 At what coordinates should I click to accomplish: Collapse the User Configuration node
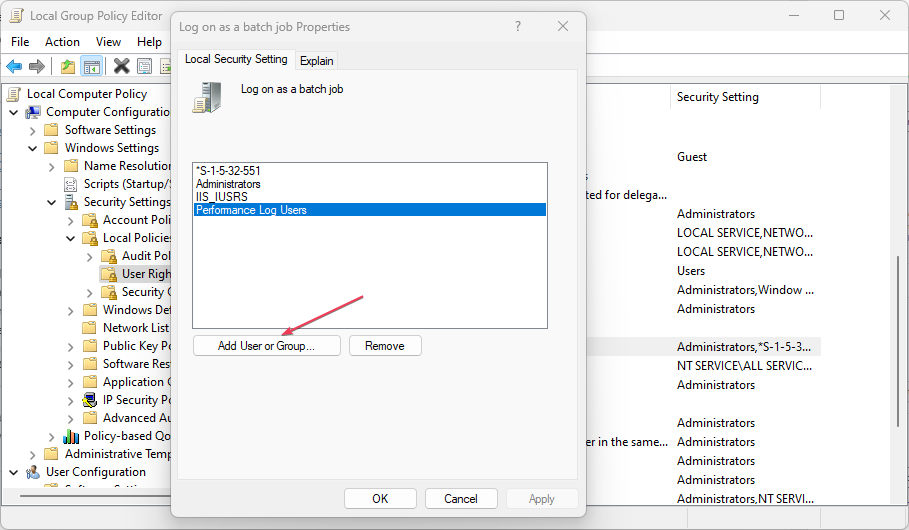(14, 472)
